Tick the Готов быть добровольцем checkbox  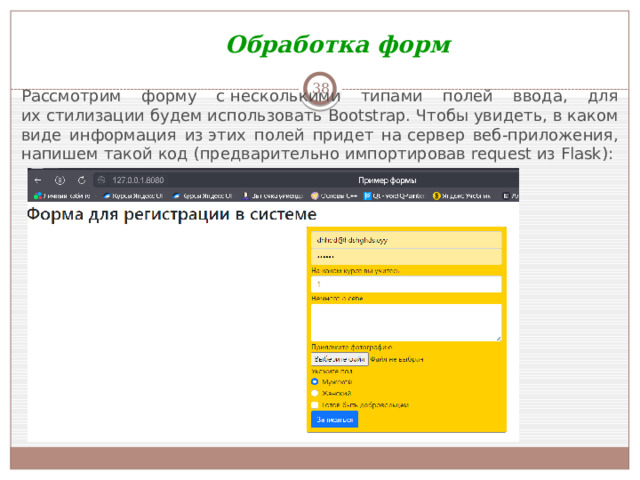[314, 405]
